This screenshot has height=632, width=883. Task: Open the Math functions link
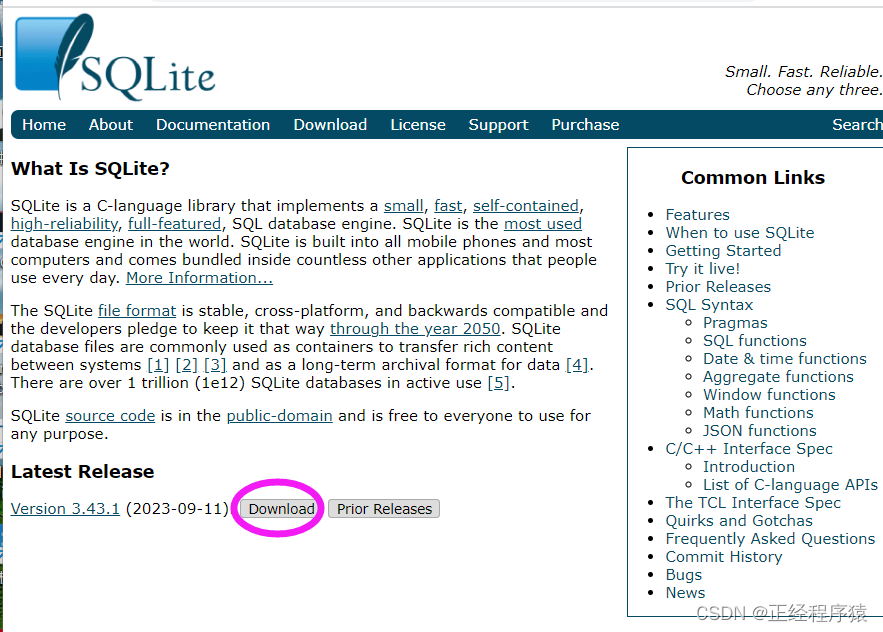(x=758, y=413)
